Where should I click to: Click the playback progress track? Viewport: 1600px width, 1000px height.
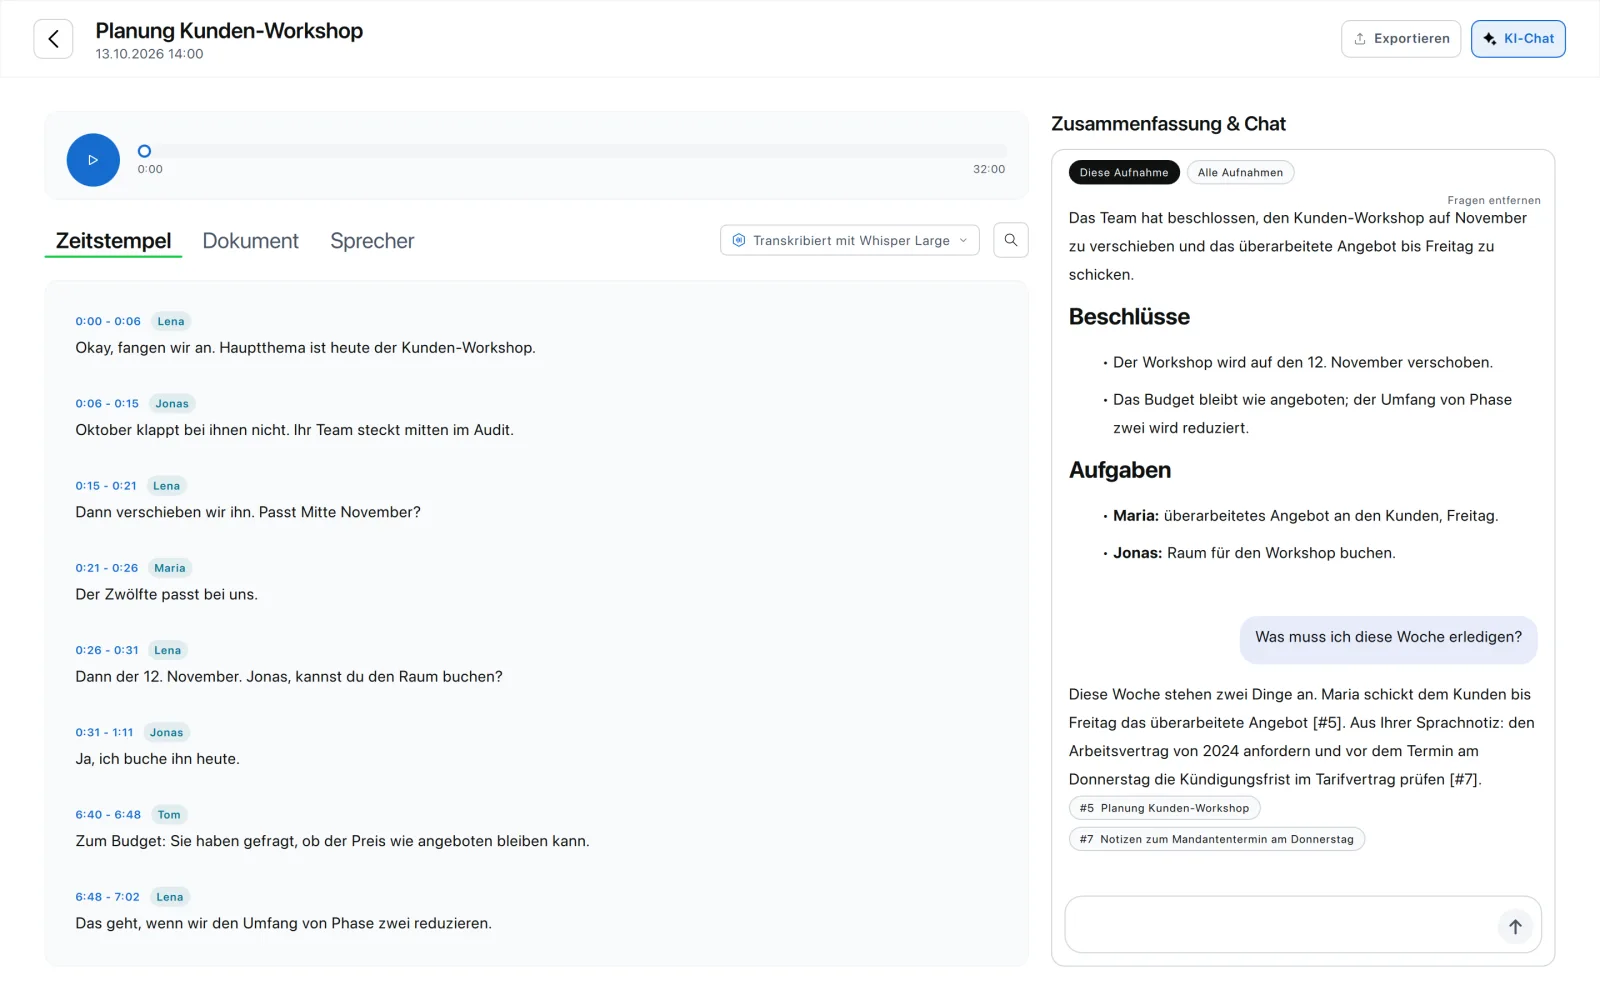[x=572, y=151]
